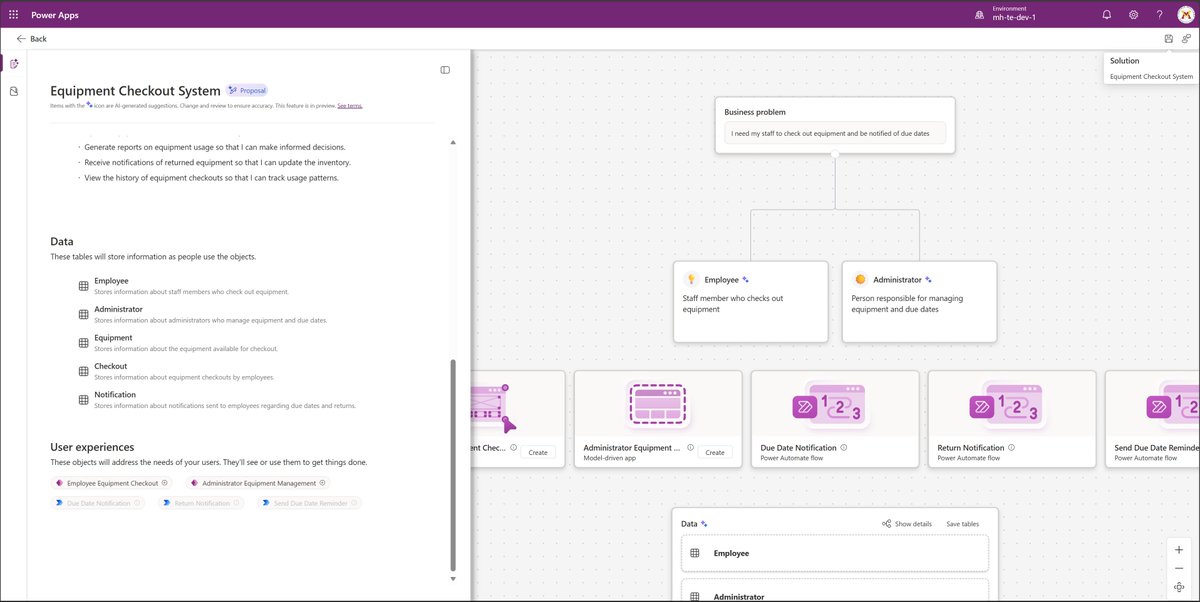Click info icon on Due Date Notification card
Viewport: 1200px width, 602px height.
point(844,448)
